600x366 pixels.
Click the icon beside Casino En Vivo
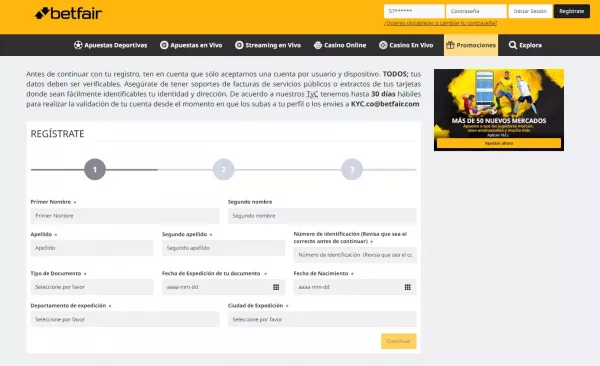coord(383,45)
